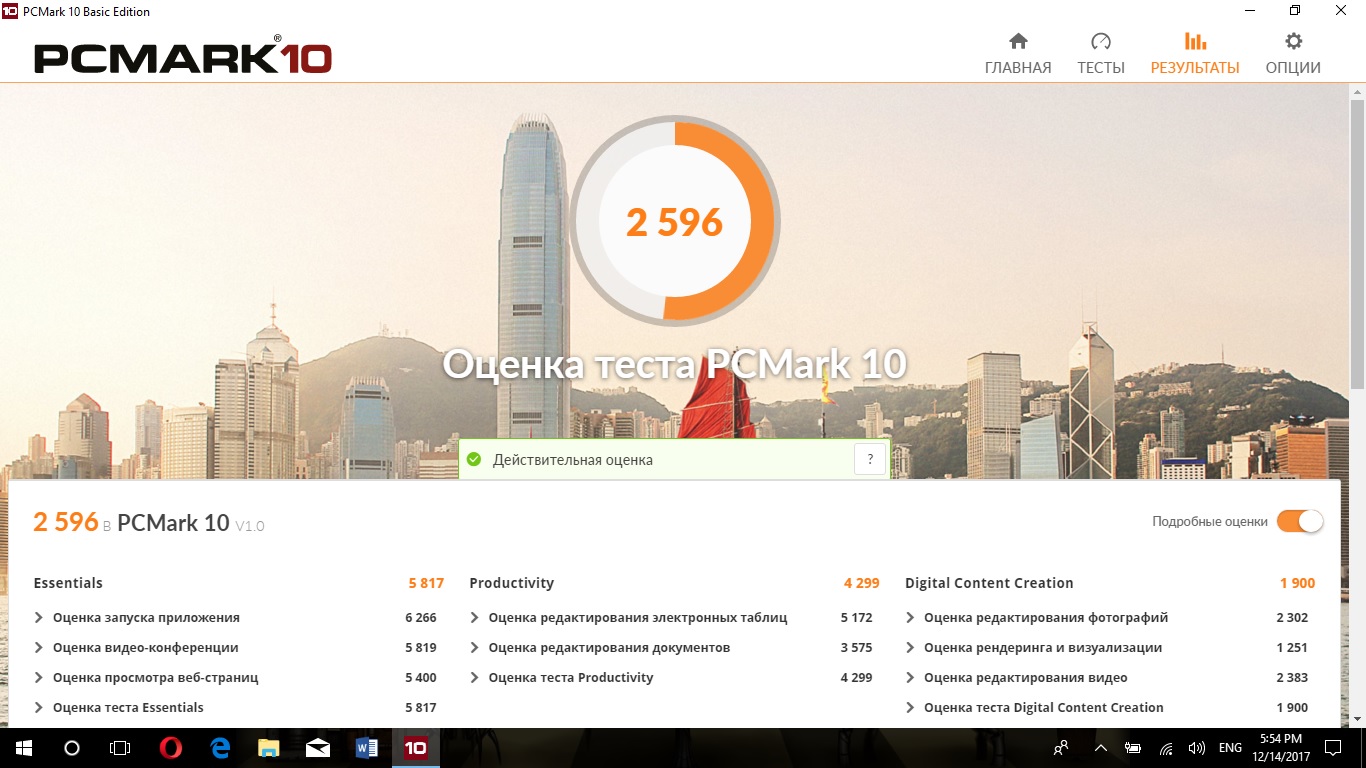Click the ENG language indicator

(1230, 748)
